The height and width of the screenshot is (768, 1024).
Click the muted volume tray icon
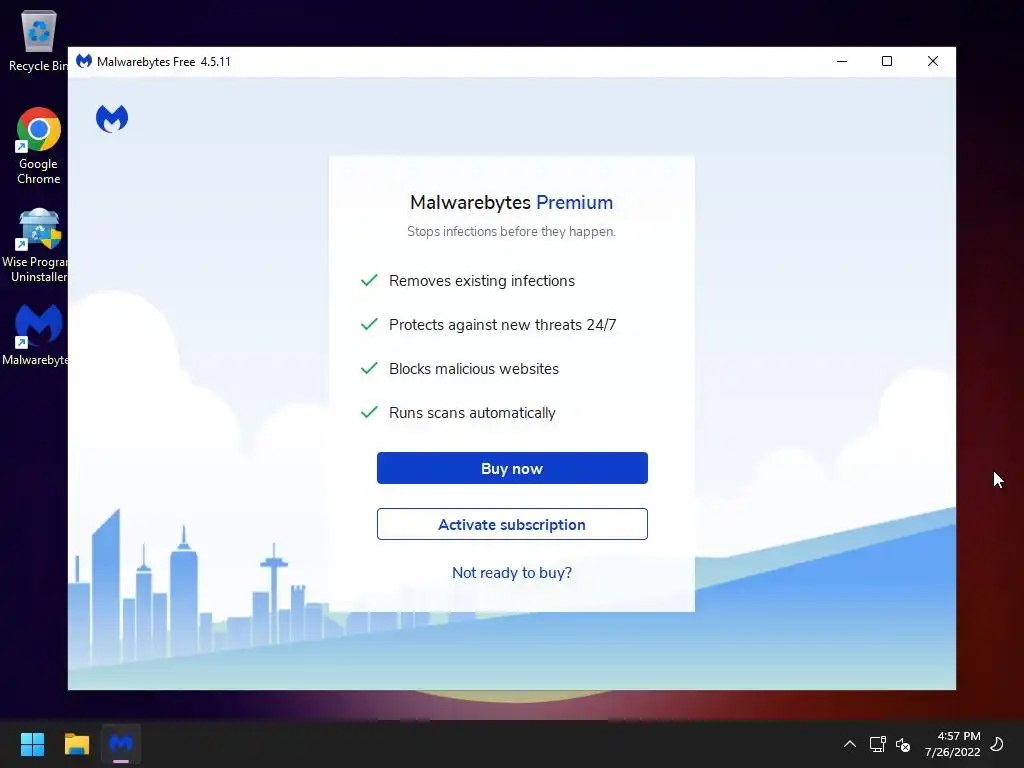tap(903, 744)
